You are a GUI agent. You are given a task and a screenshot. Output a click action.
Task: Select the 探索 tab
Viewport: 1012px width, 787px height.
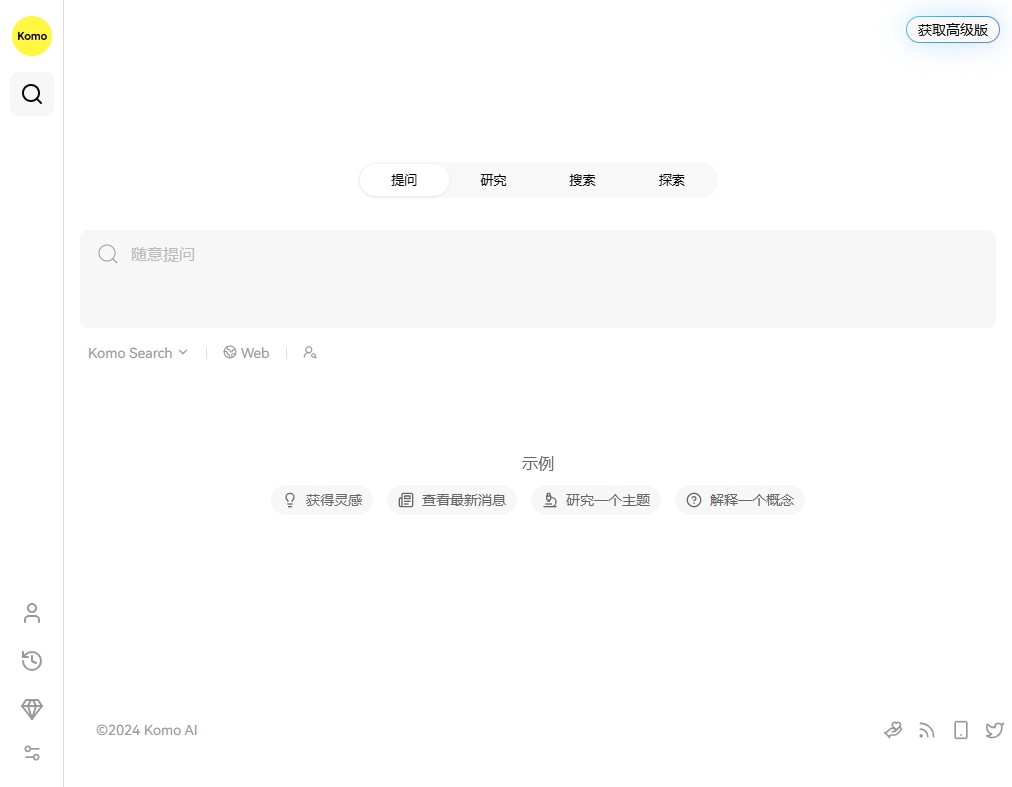coord(672,180)
